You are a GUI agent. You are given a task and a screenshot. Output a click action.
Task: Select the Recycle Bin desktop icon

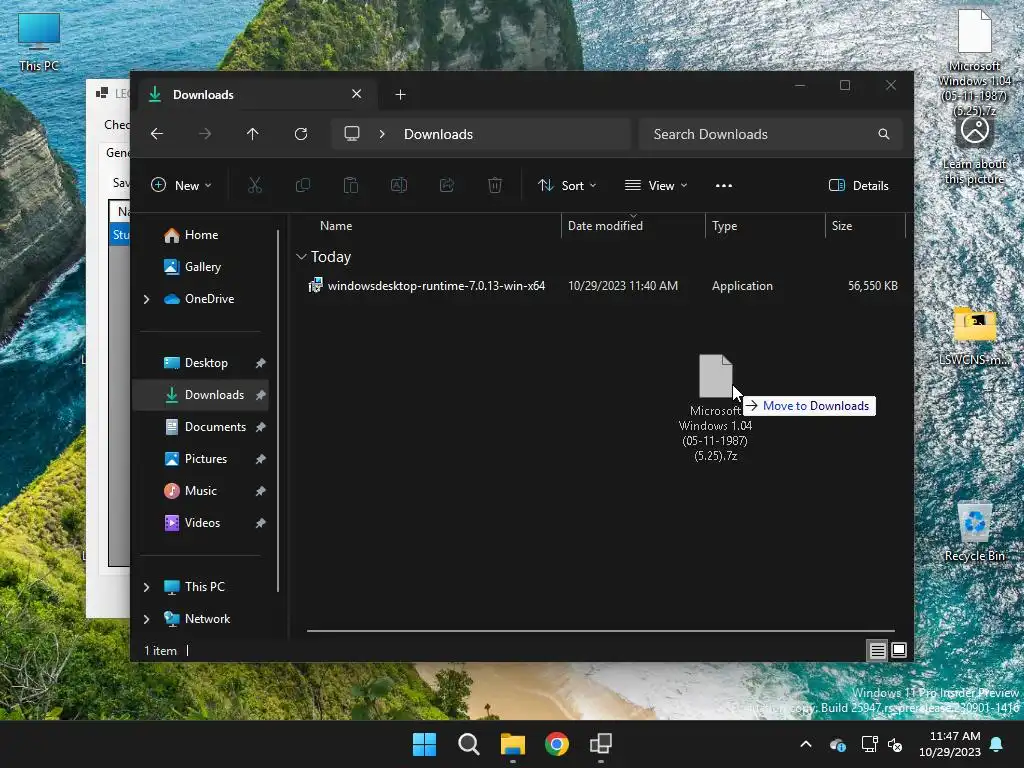point(974,532)
